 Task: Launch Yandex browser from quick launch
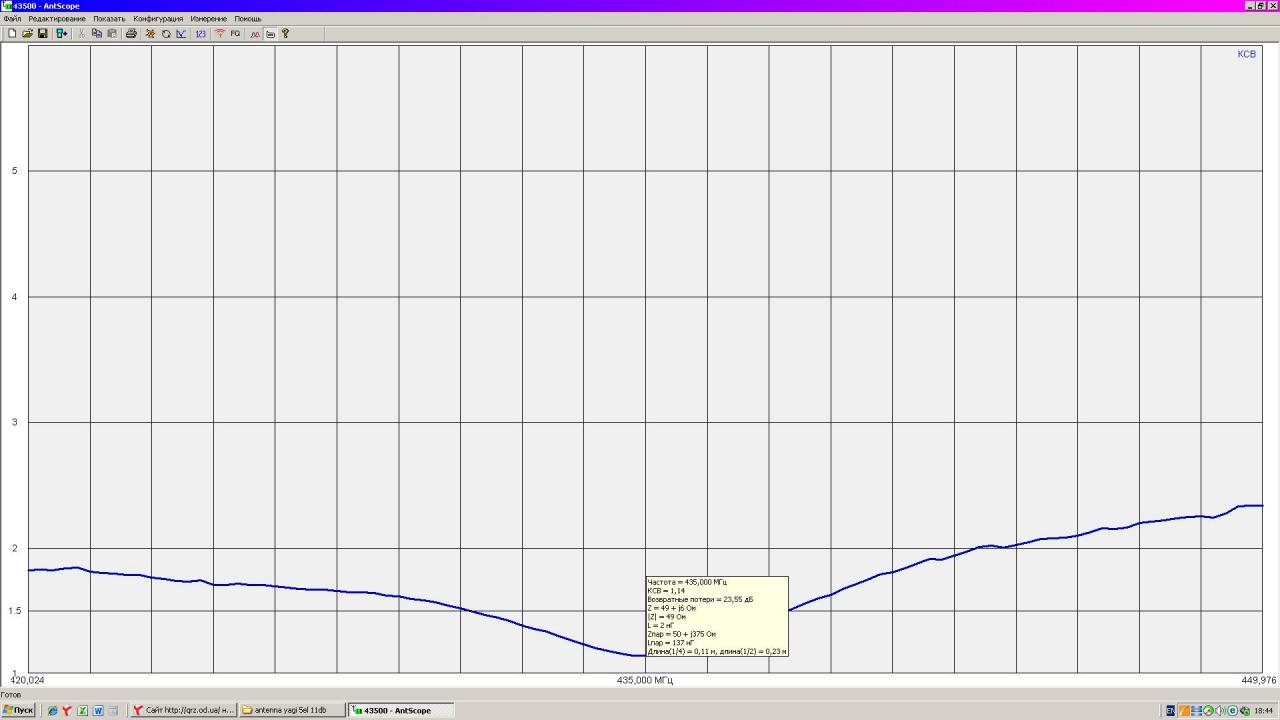pyautogui.click(x=67, y=711)
